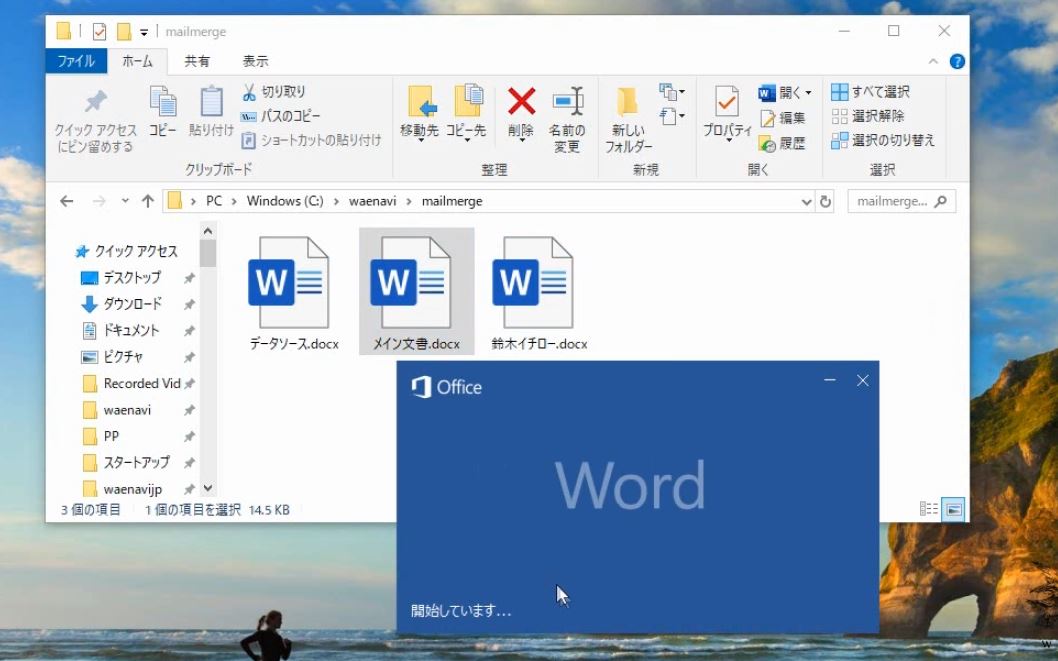Expand breadcrumb chevron after waenavi
The width and height of the screenshot is (1058, 661).
409,201
